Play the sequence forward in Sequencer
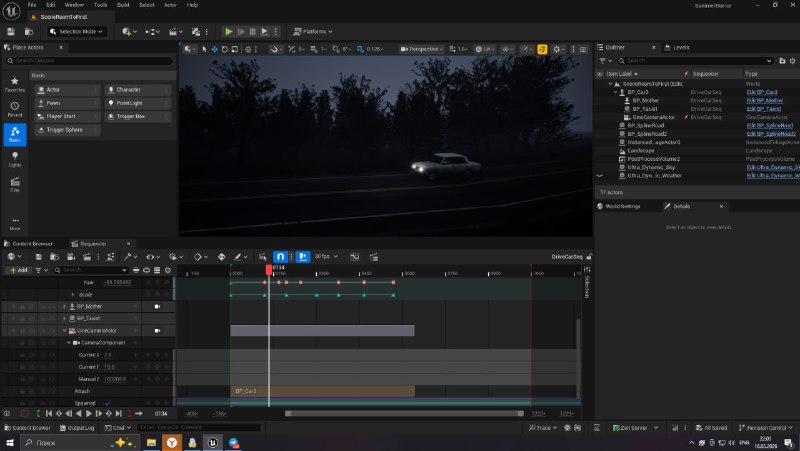This screenshot has height=451, width=800. coord(89,414)
